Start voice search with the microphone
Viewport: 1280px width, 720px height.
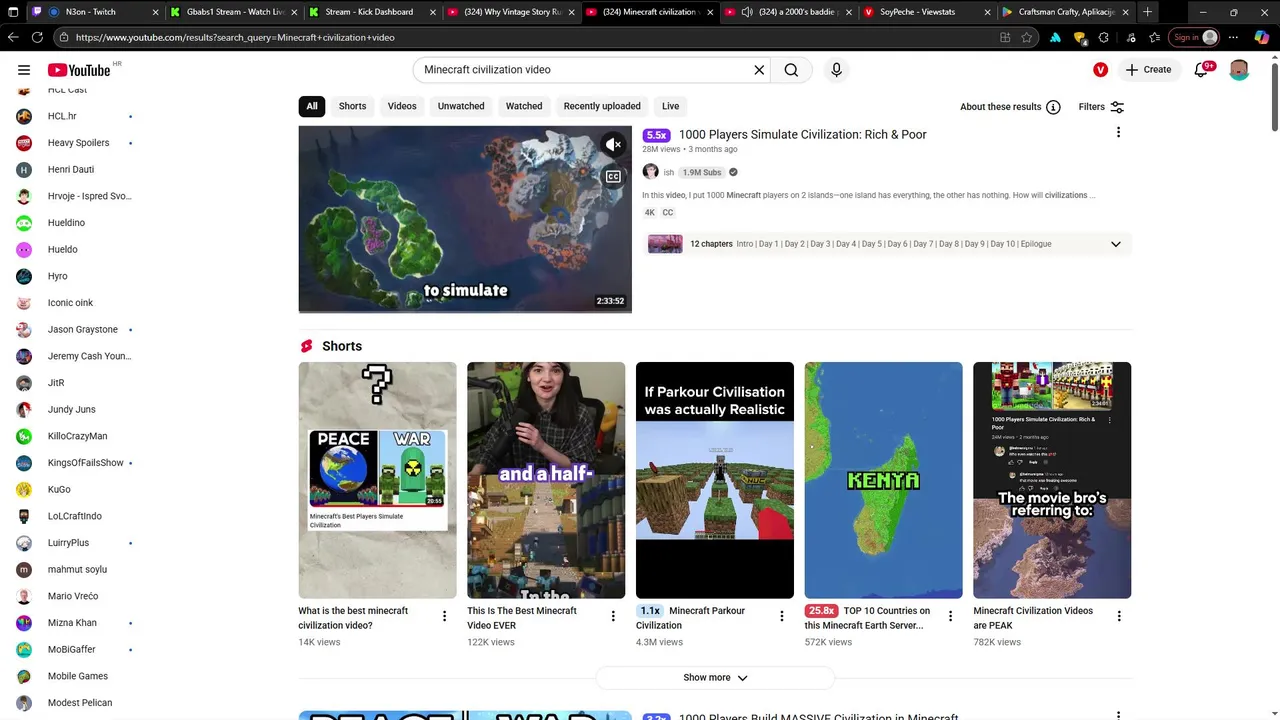coord(837,70)
